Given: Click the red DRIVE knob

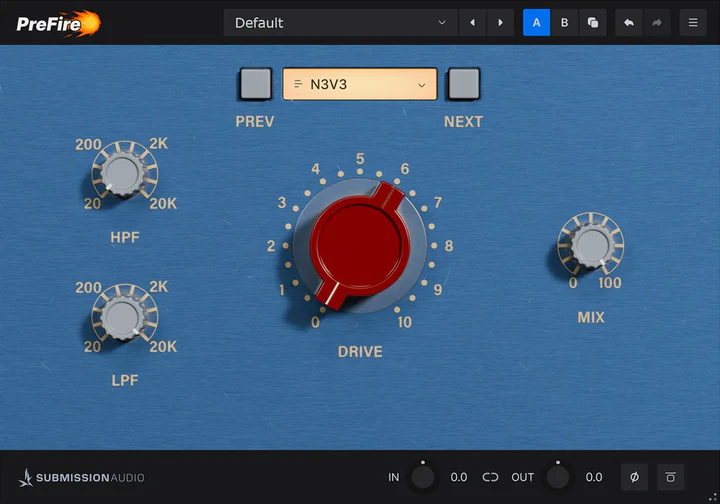Looking at the screenshot, I should point(360,245).
